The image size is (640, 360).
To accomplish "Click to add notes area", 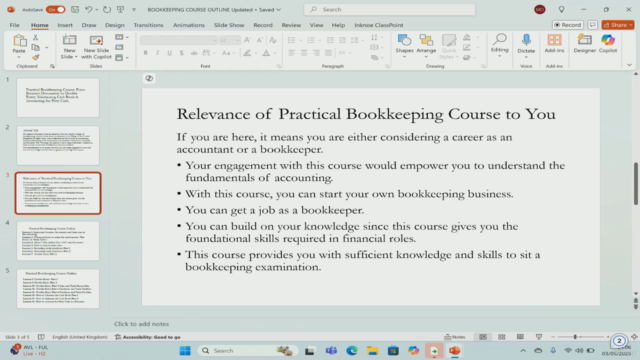I will [x=141, y=324].
